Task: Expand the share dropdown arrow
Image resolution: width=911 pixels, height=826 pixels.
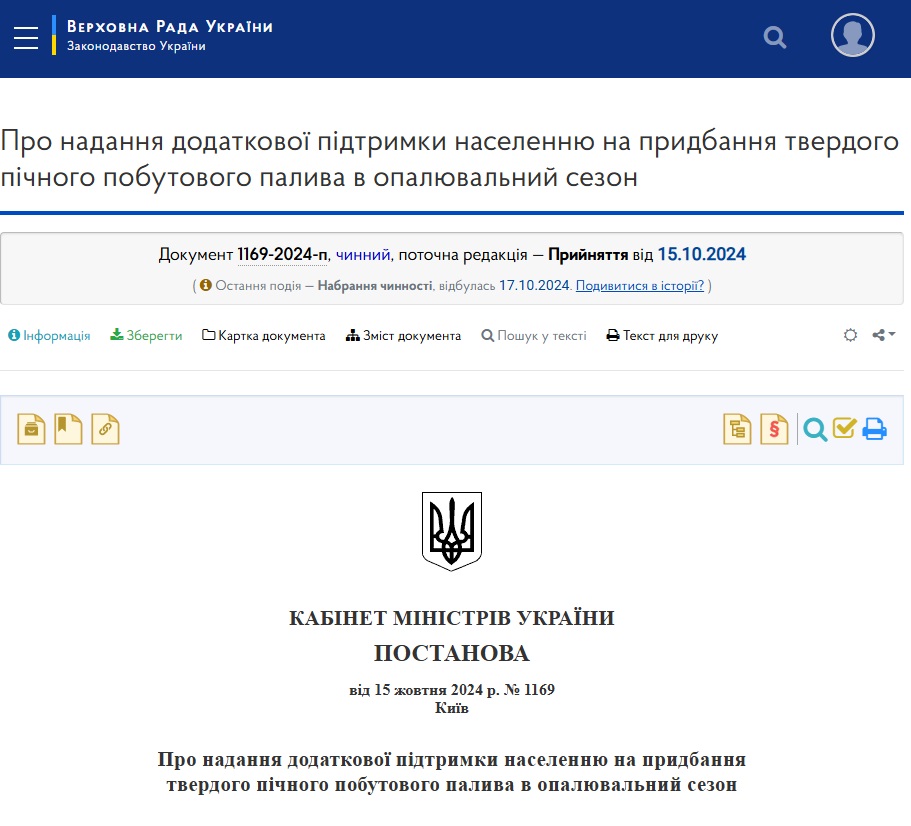Action: point(884,336)
